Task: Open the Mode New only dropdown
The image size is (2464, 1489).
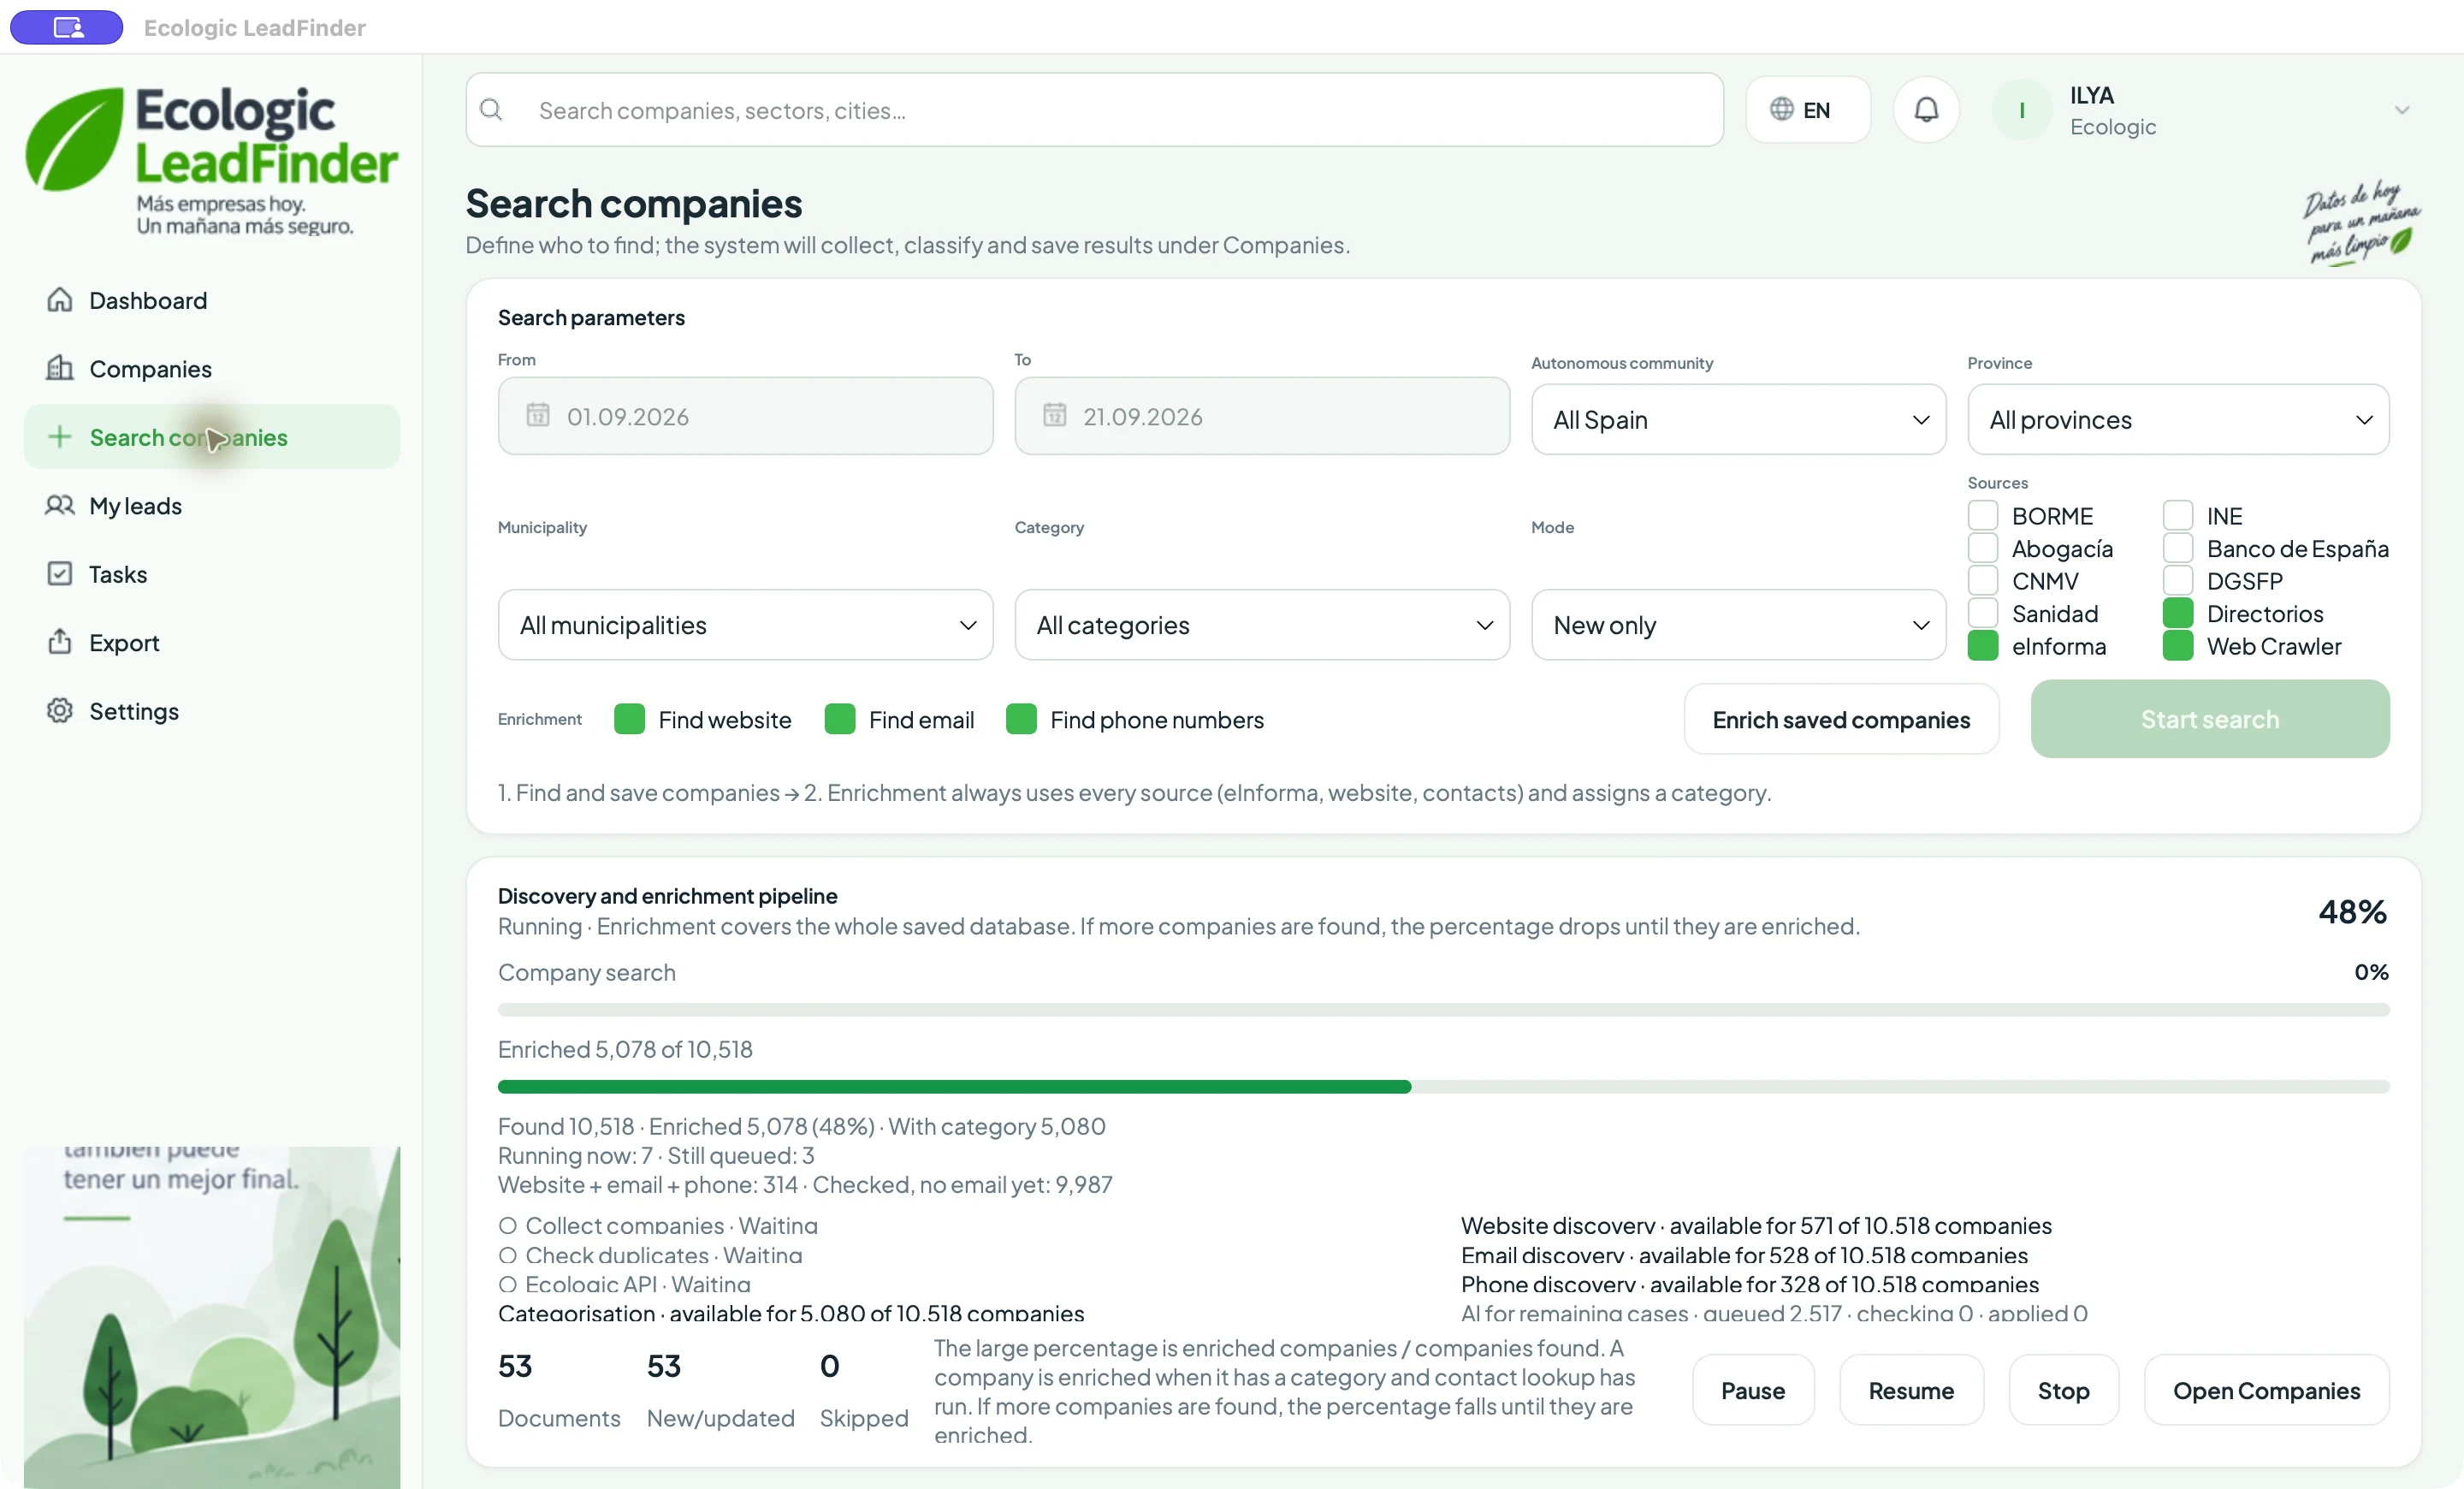Action: (1738, 625)
